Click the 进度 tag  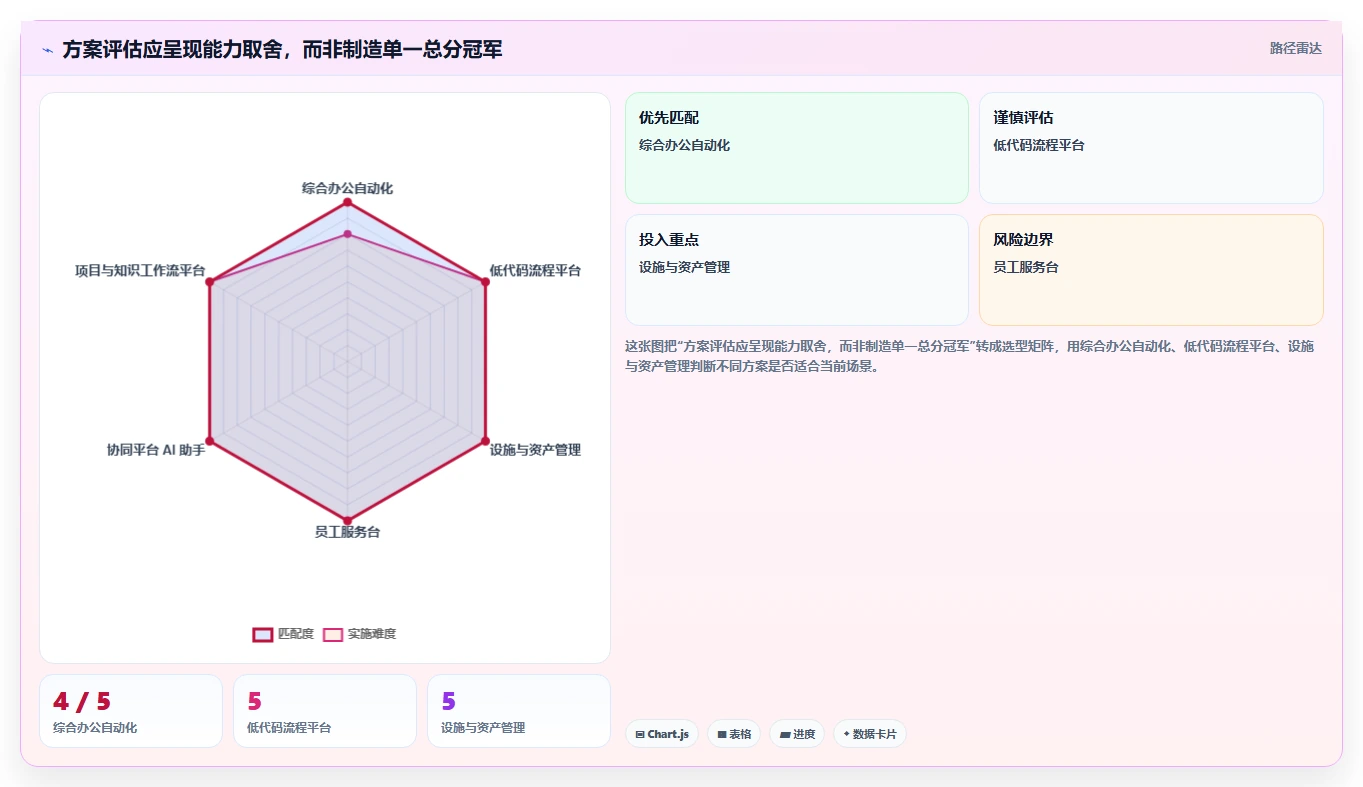pyautogui.click(x=797, y=734)
